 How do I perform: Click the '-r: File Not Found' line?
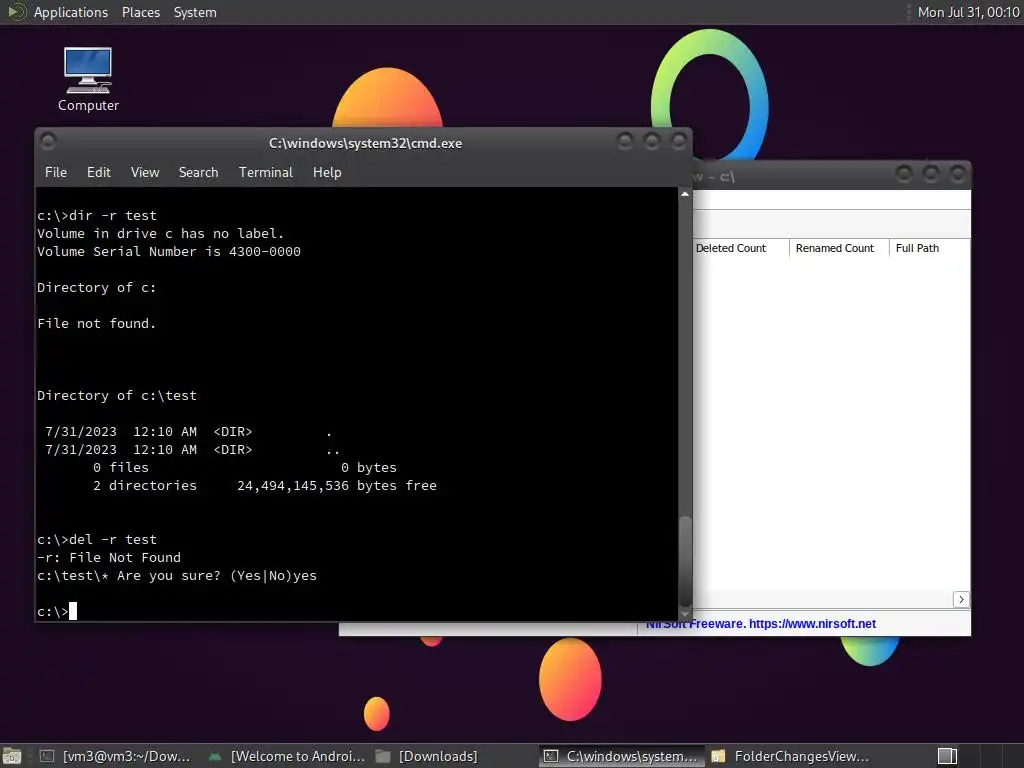point(108,557)
